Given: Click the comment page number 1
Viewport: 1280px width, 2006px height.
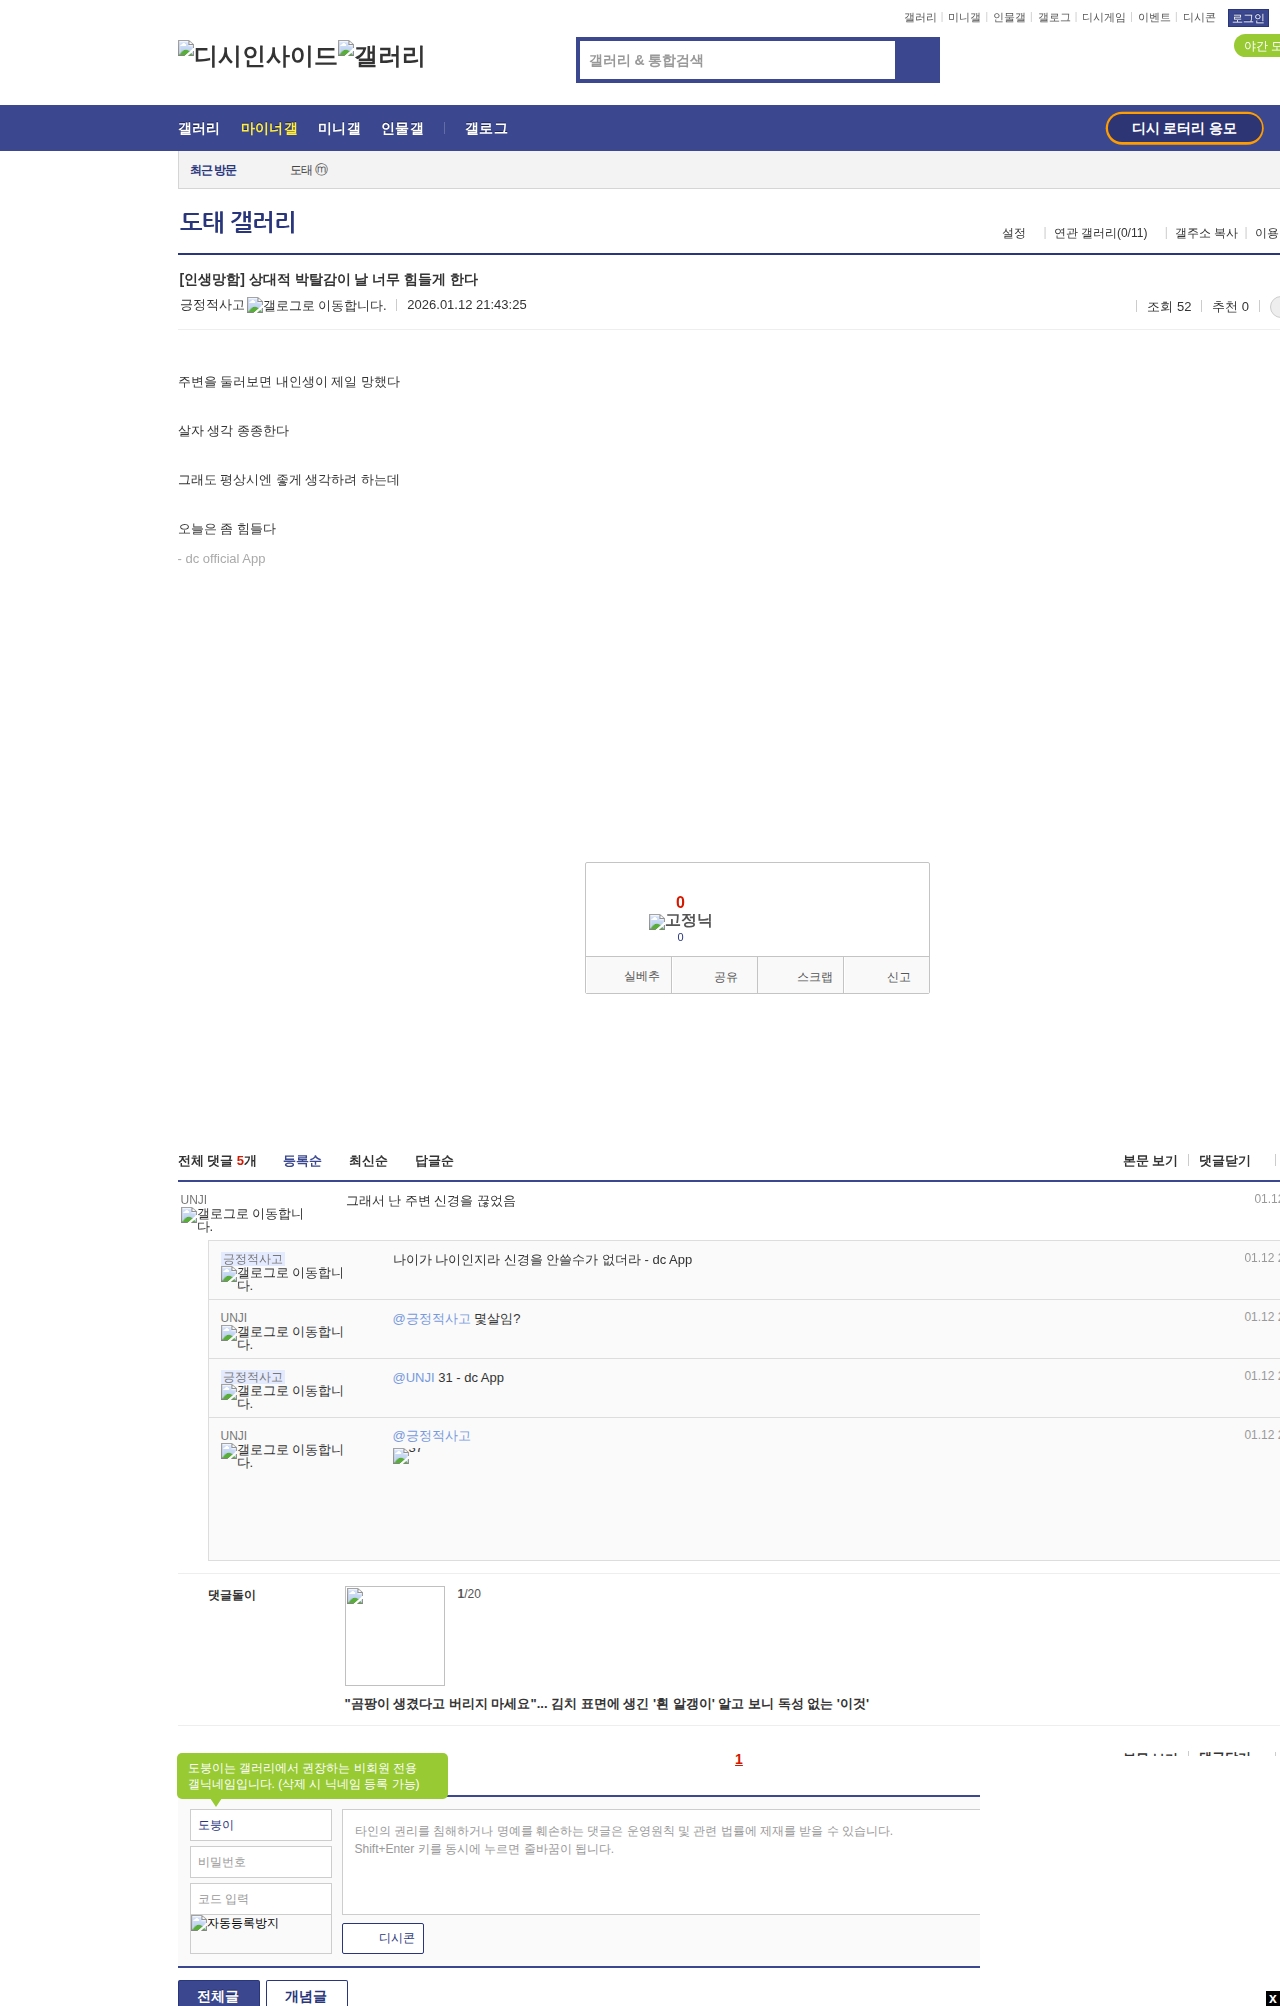Looking at the screenshot, I should tap(739, 1760).
